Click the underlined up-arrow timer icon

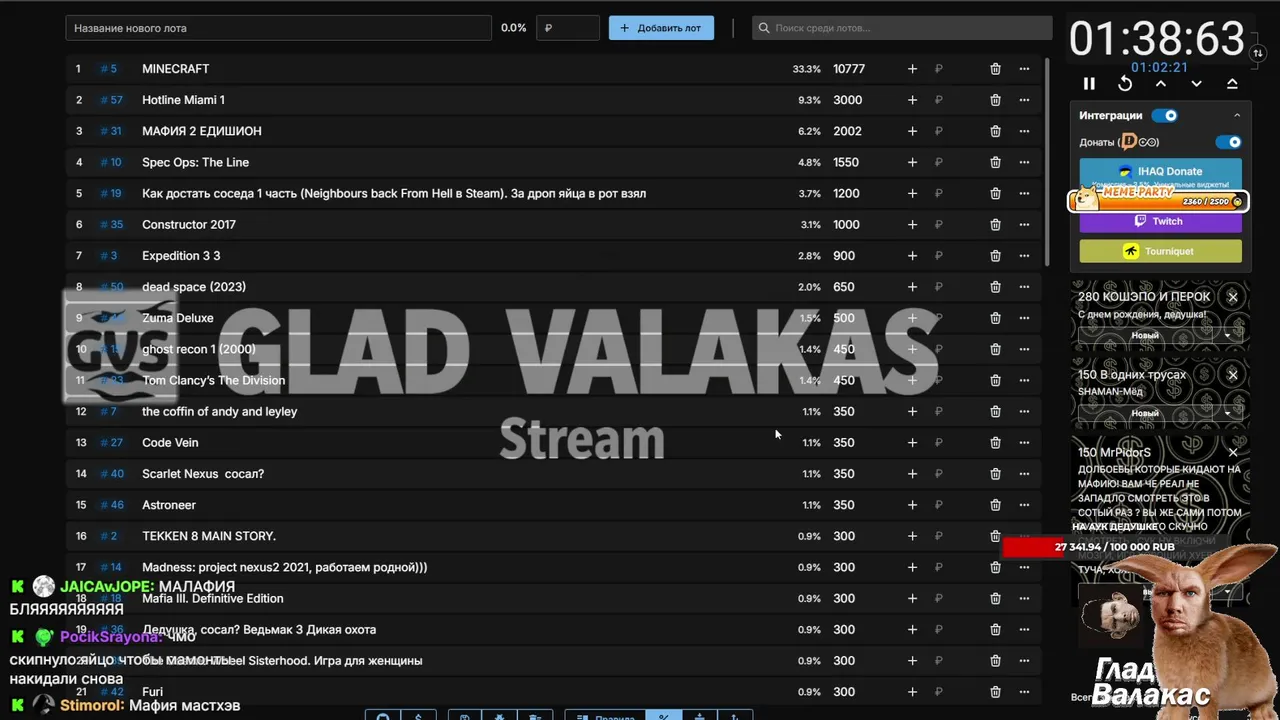coord(1232,84)
